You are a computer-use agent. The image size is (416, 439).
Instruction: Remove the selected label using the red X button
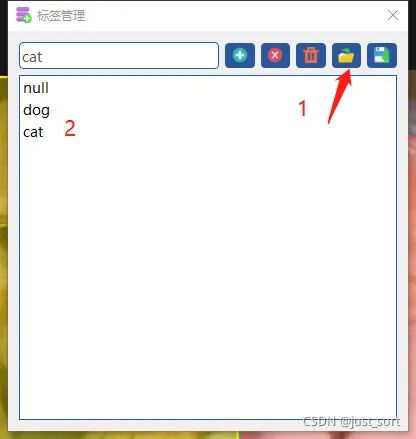(275, 55)
